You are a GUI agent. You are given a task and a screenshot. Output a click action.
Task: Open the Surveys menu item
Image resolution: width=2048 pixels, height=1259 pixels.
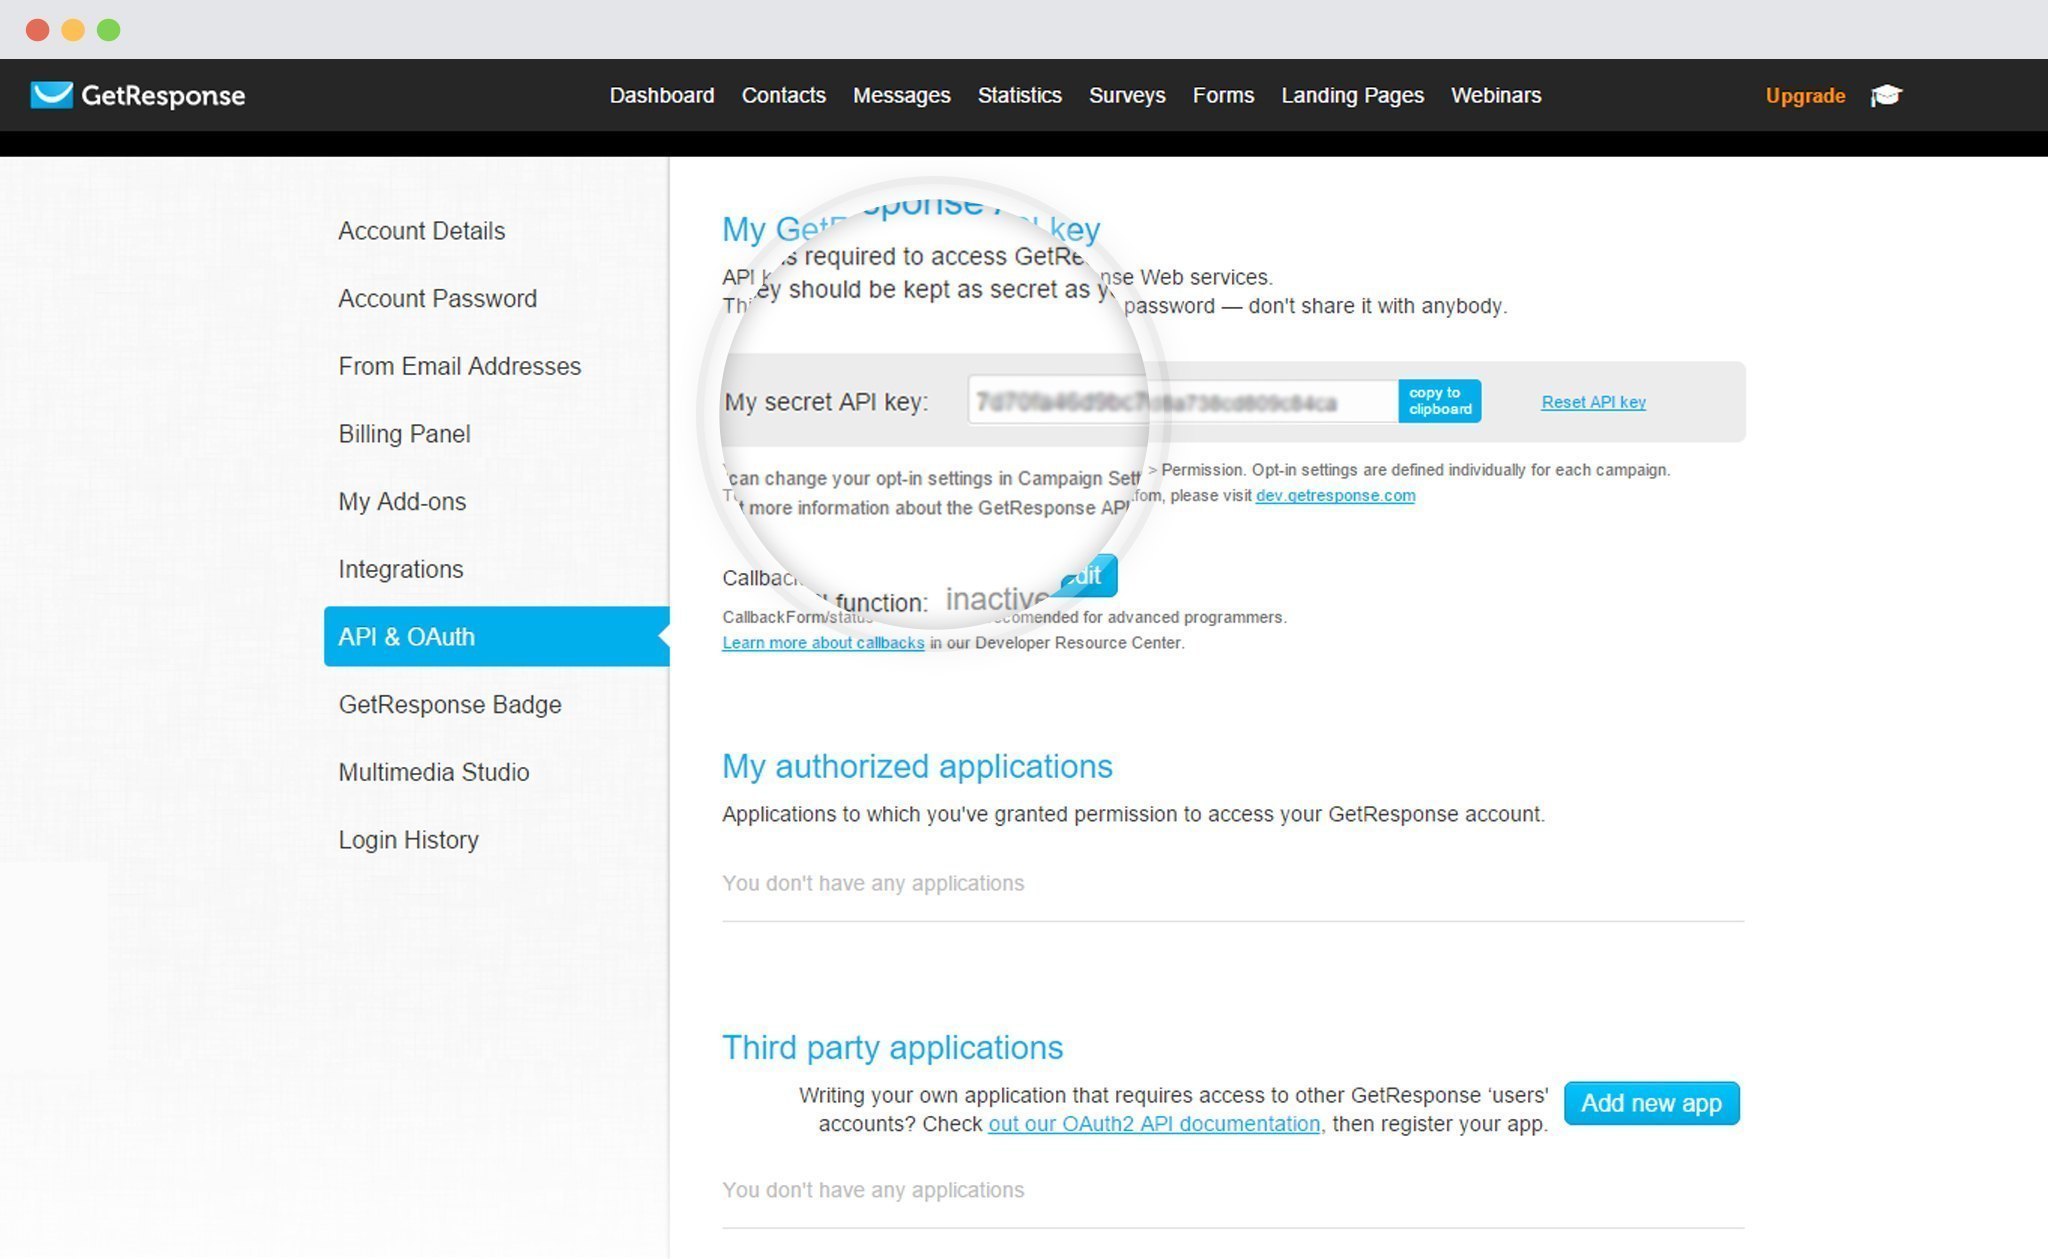[1127, 95]
